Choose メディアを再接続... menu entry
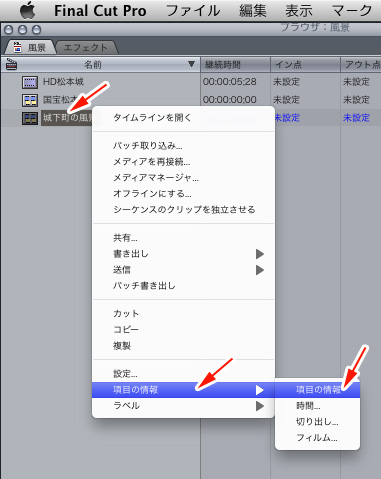Viewport: 381px width, 479px height. pyautogui.click(x=183, y=162)
